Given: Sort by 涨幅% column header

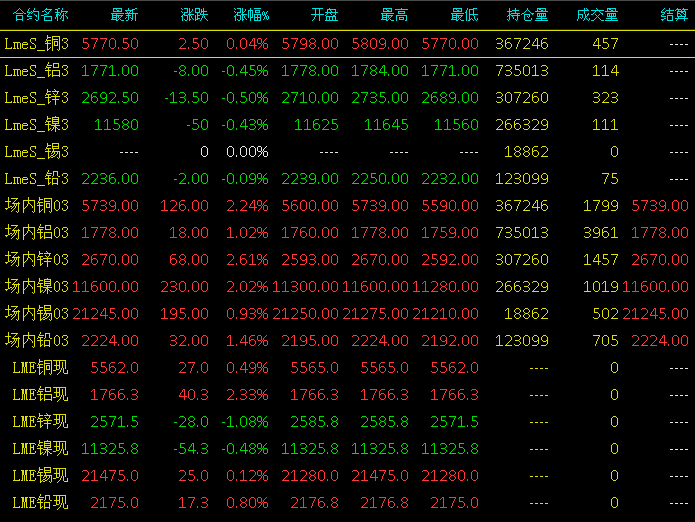Looking at the screenshot, I should pyautogui.click(x=251, y=15).
